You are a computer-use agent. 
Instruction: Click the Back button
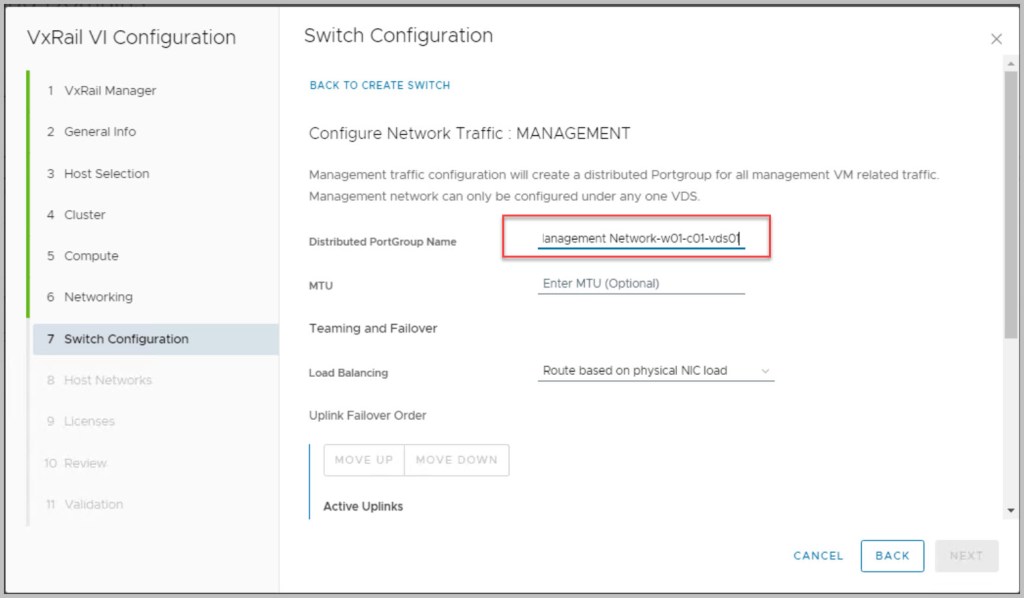[892, 556]
